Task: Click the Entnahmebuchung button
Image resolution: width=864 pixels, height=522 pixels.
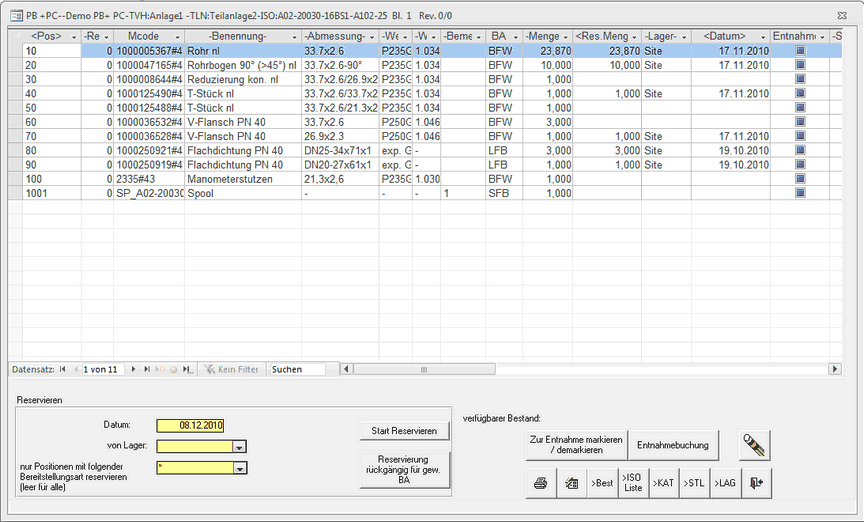Action: (677, 445)
